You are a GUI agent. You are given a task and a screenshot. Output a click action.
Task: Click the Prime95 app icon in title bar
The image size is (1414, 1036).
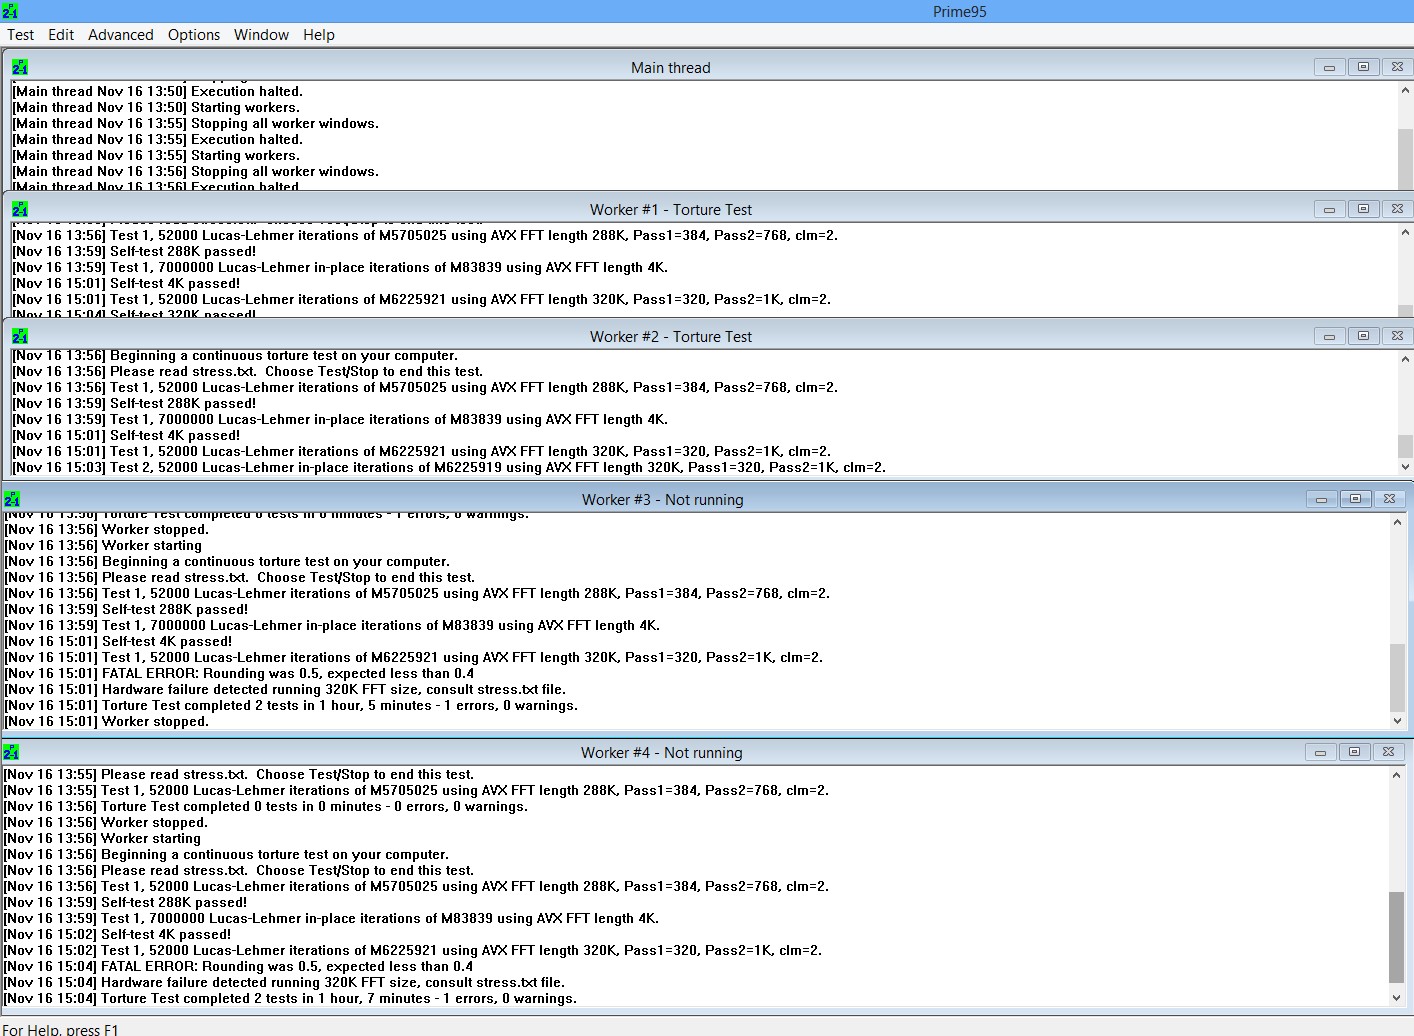coord(10,11)
